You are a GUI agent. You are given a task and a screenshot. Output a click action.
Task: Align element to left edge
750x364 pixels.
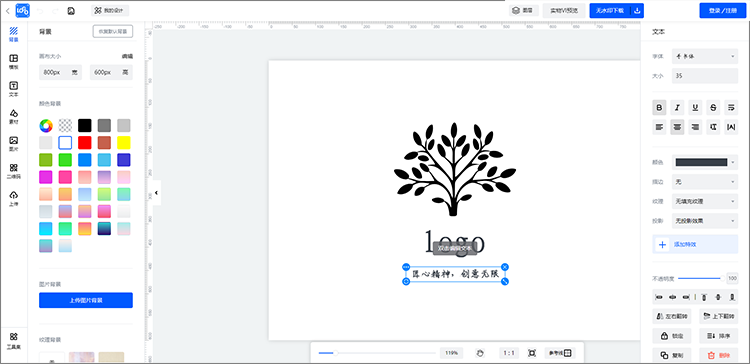659,297
